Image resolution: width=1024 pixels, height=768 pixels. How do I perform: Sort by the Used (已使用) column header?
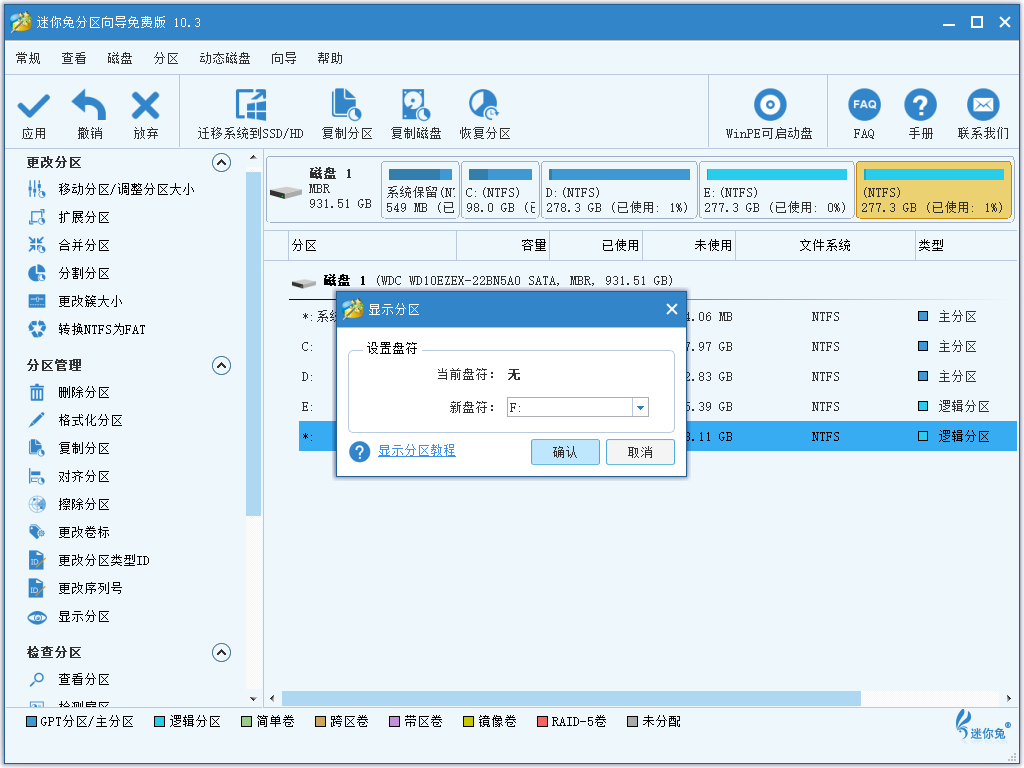pos(596,246)
